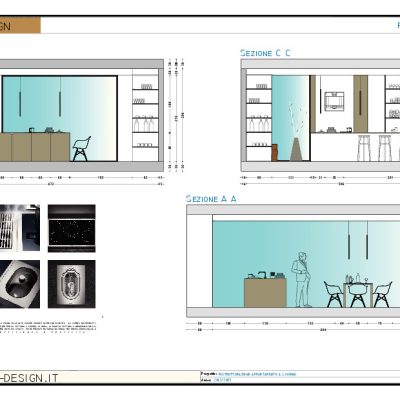Select the lone chair in the top-left section

81,149
